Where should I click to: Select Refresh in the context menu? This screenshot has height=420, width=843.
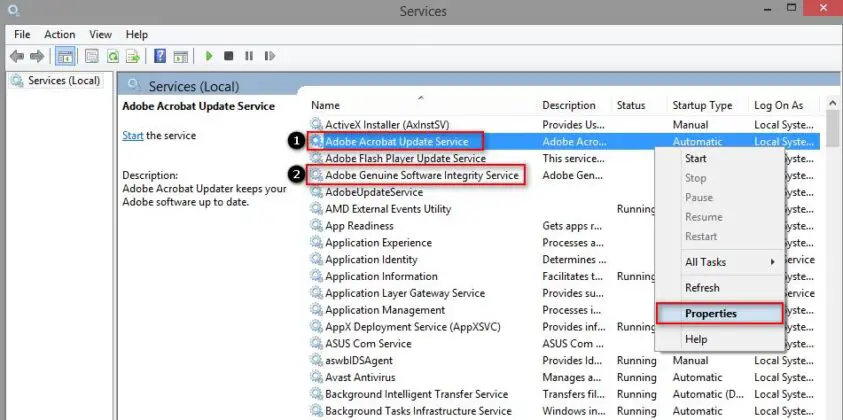[x=702, y=288]
